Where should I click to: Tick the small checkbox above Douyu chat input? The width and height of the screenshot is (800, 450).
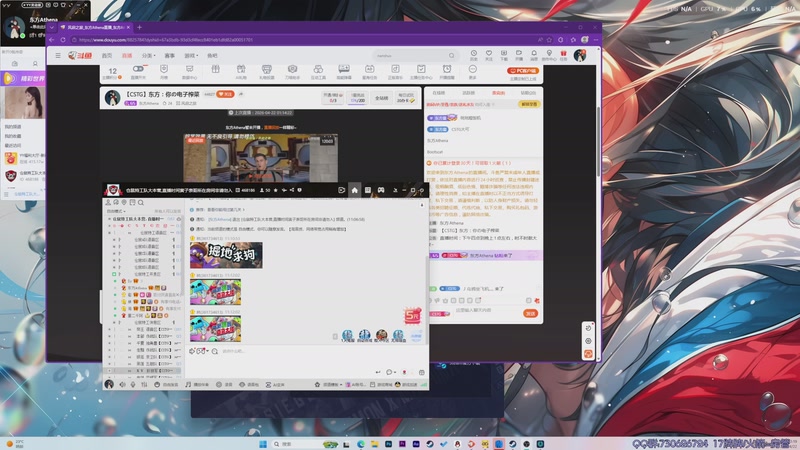(x=529, y=301)
